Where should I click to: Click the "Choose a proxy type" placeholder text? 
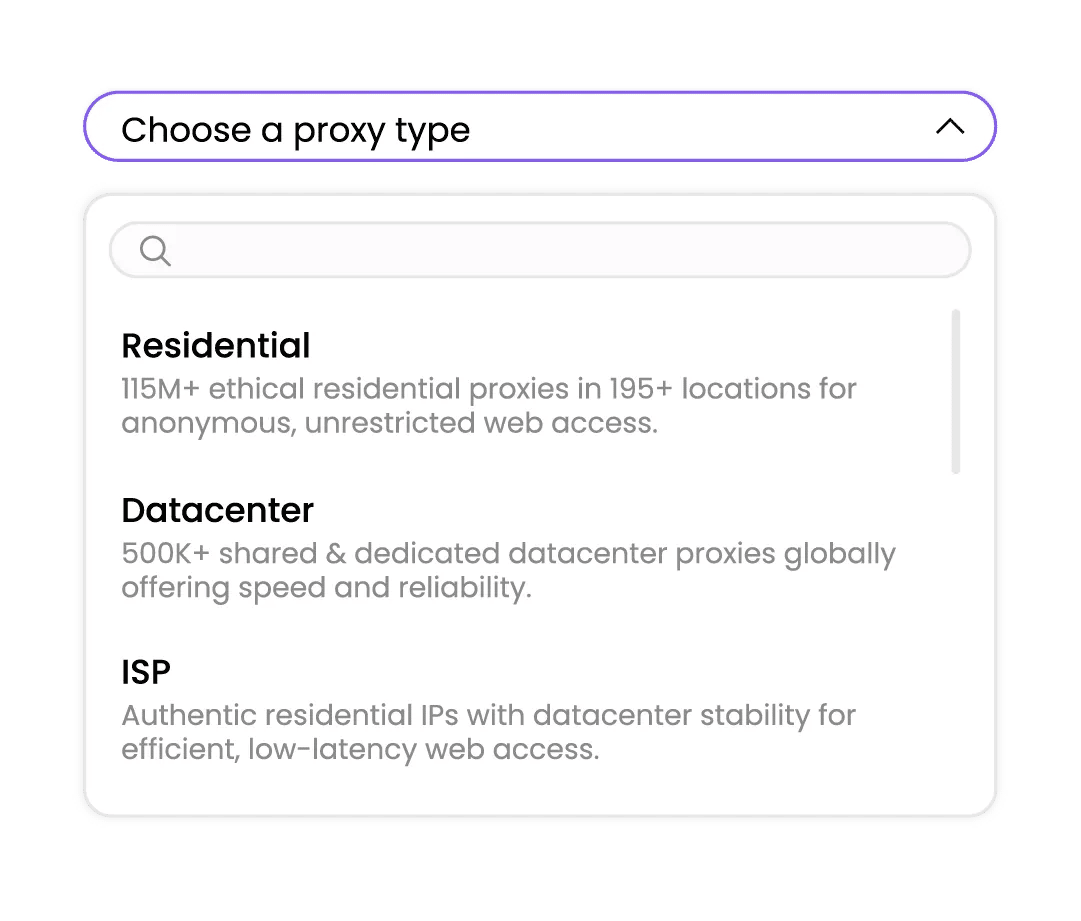pyautogui.click(x=296, y=130)
